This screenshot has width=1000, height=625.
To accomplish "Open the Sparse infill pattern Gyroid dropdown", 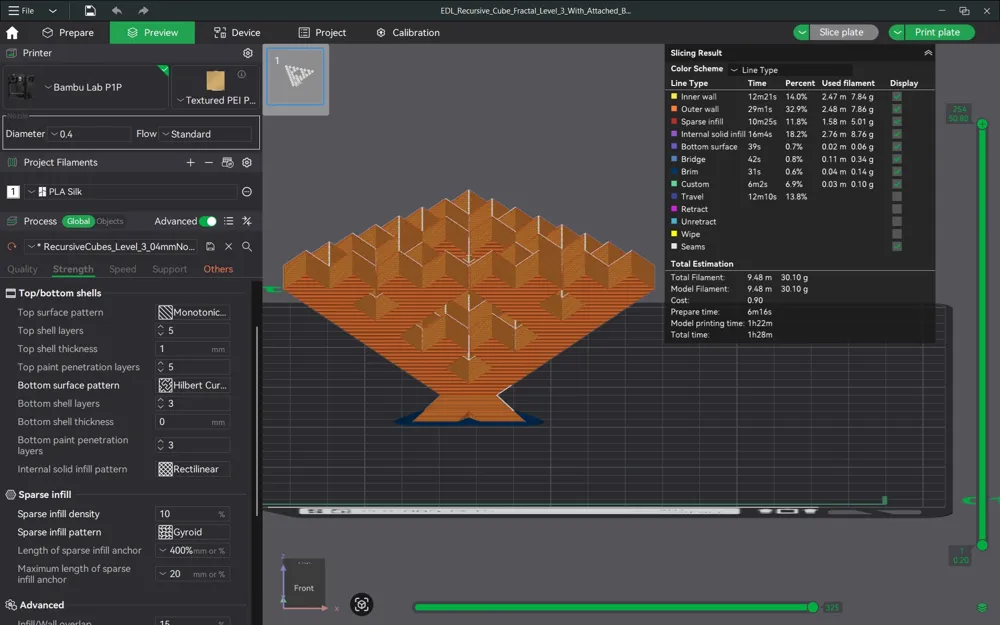I will 193,532.
